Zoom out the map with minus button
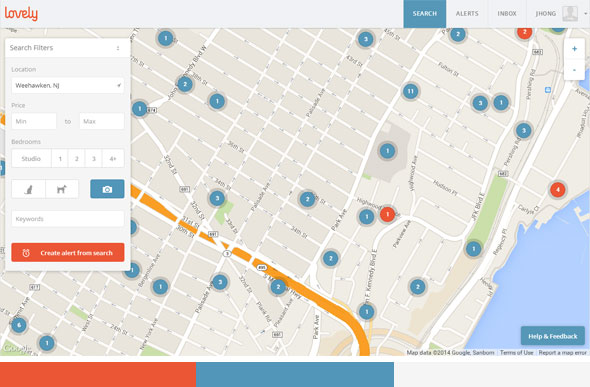This screenshot has width=590, height=387. click(x=574, y=70)
